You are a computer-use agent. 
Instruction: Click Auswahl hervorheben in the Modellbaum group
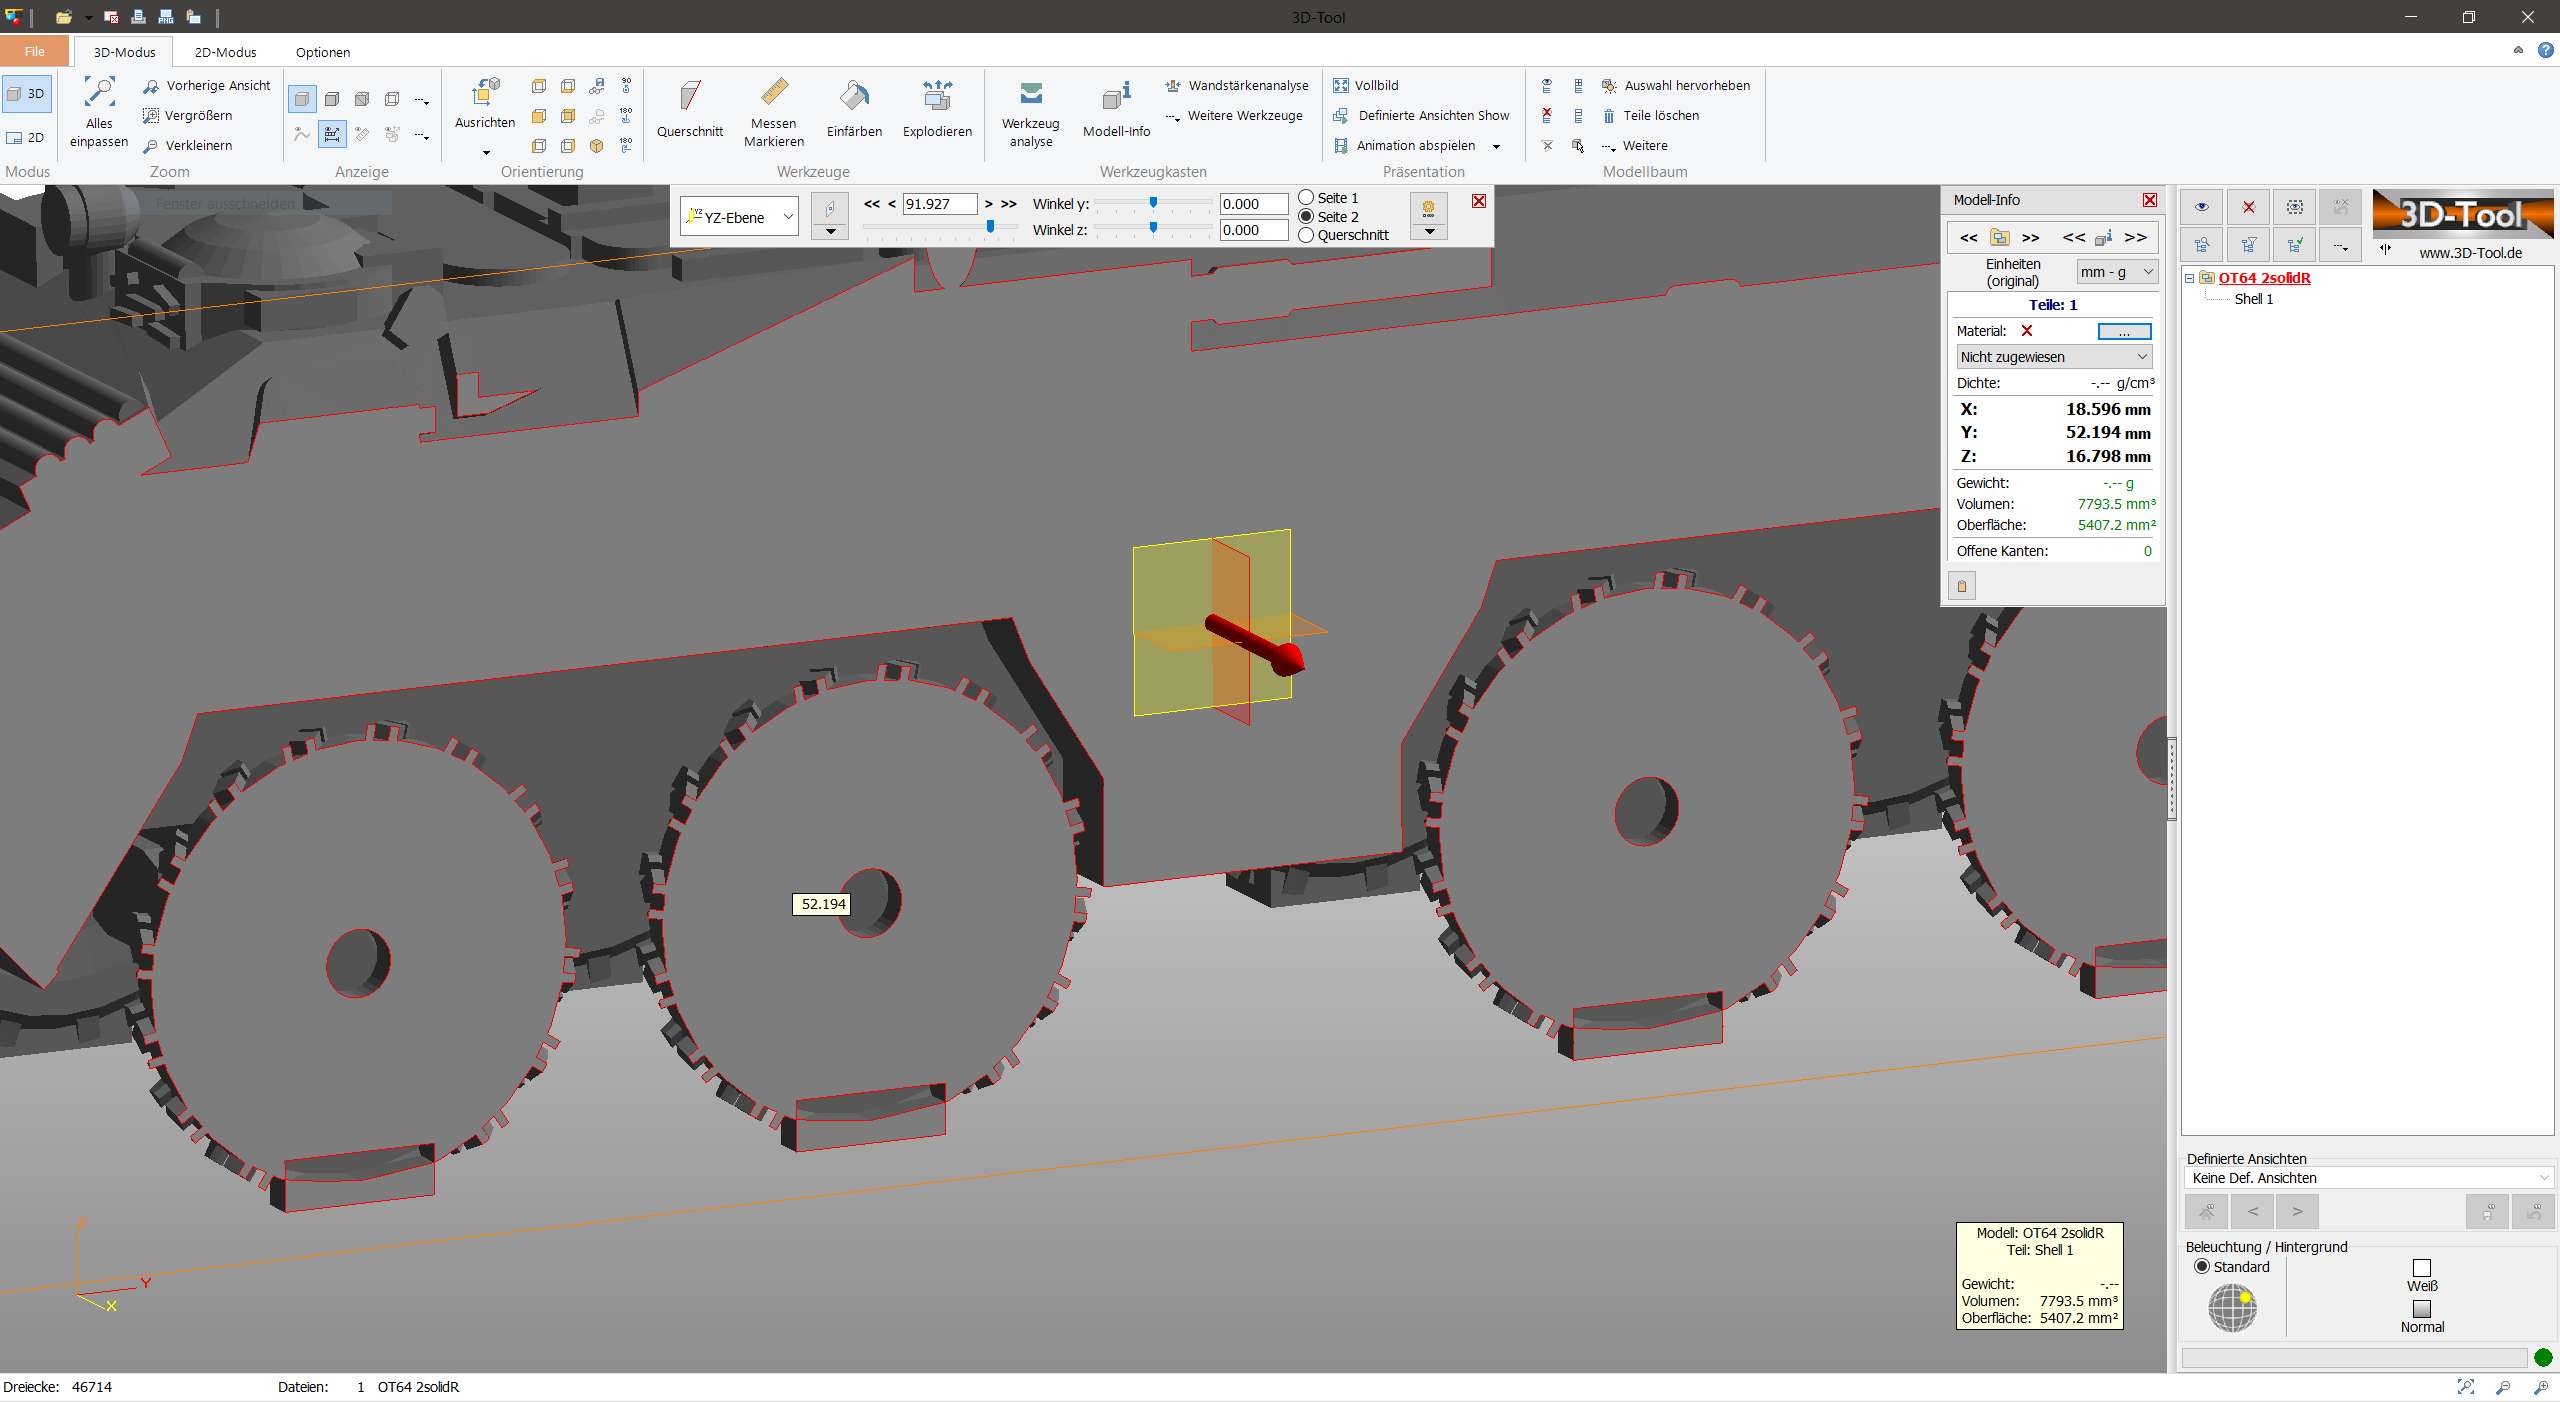click(x=1676, y=86)
